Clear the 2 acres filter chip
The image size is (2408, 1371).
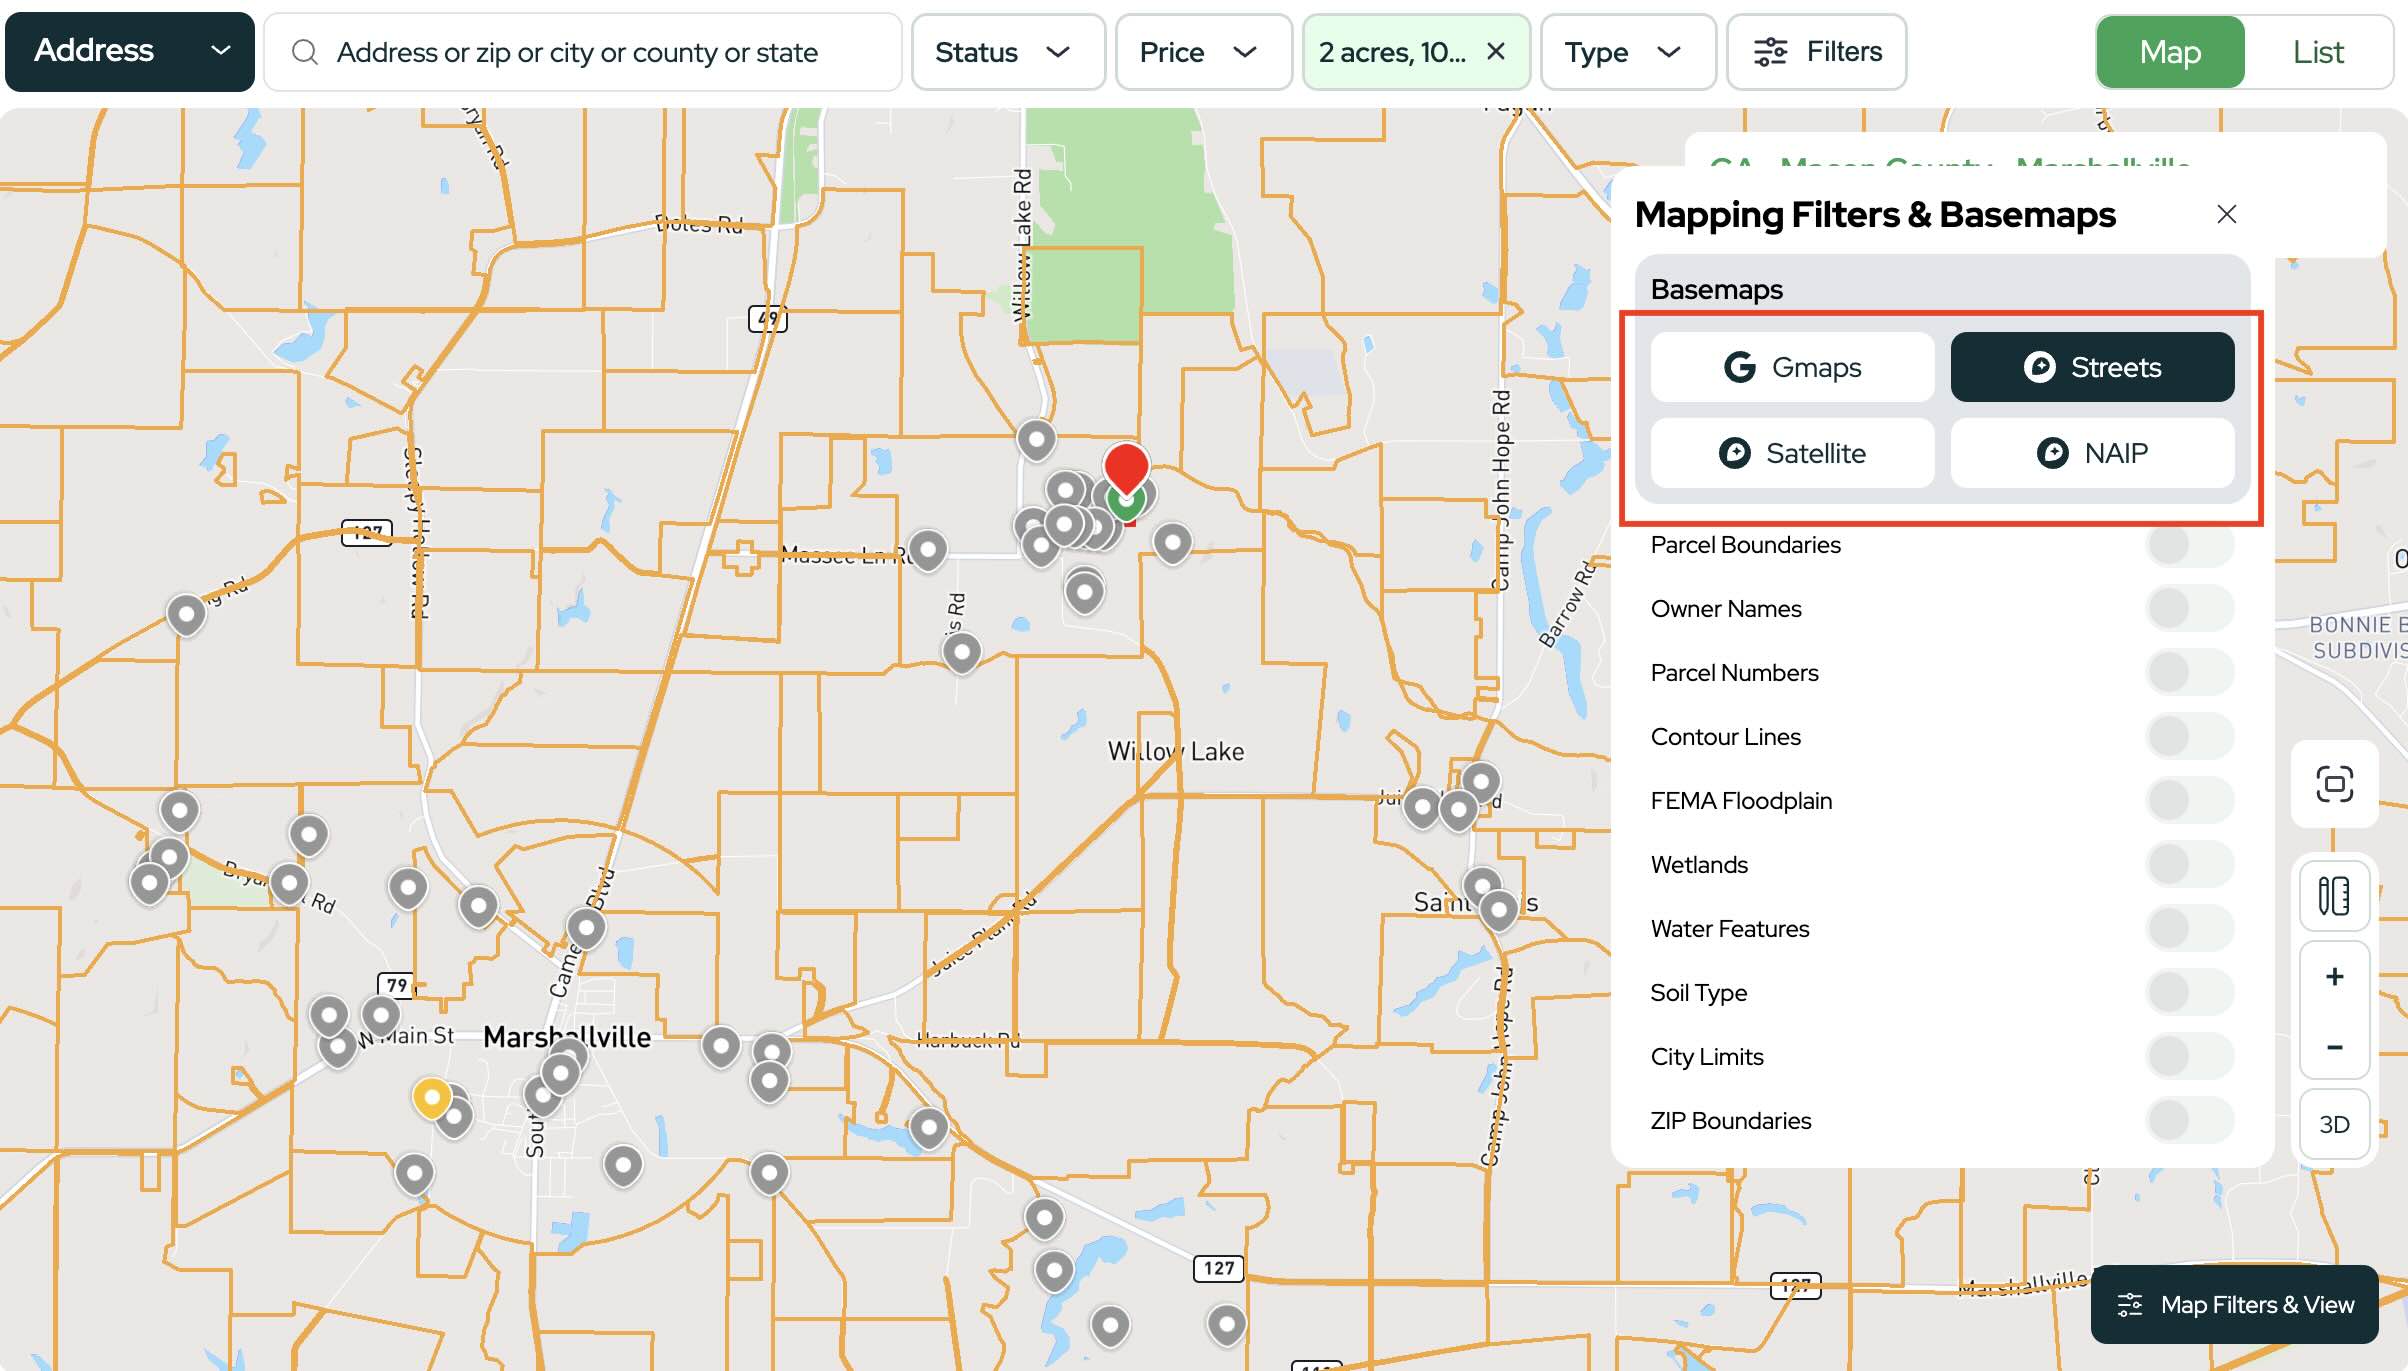click(1496, 51)
